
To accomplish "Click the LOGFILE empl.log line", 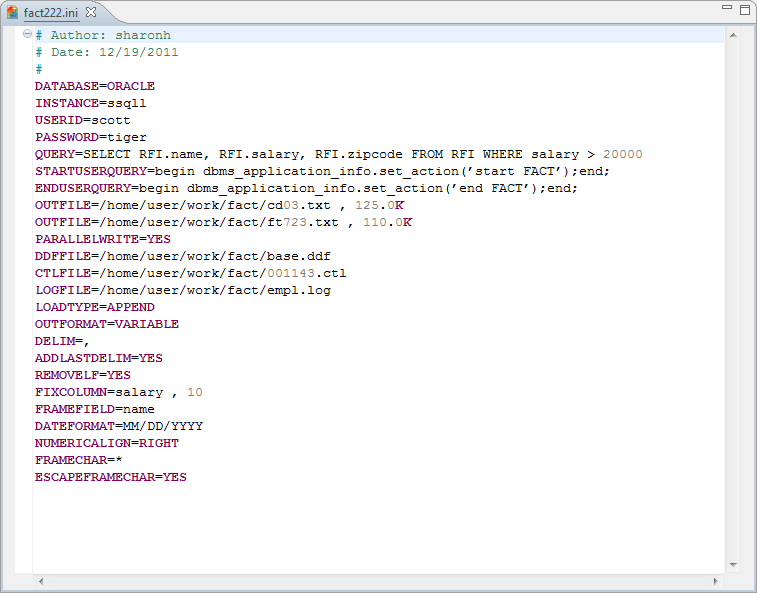I will click(x=183, y=290).
